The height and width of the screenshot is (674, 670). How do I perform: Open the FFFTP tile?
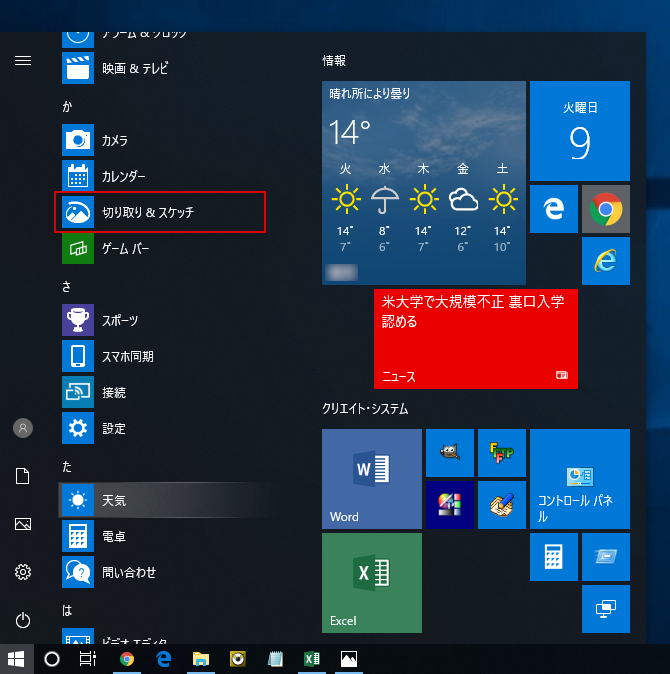[x=502, y=453]
